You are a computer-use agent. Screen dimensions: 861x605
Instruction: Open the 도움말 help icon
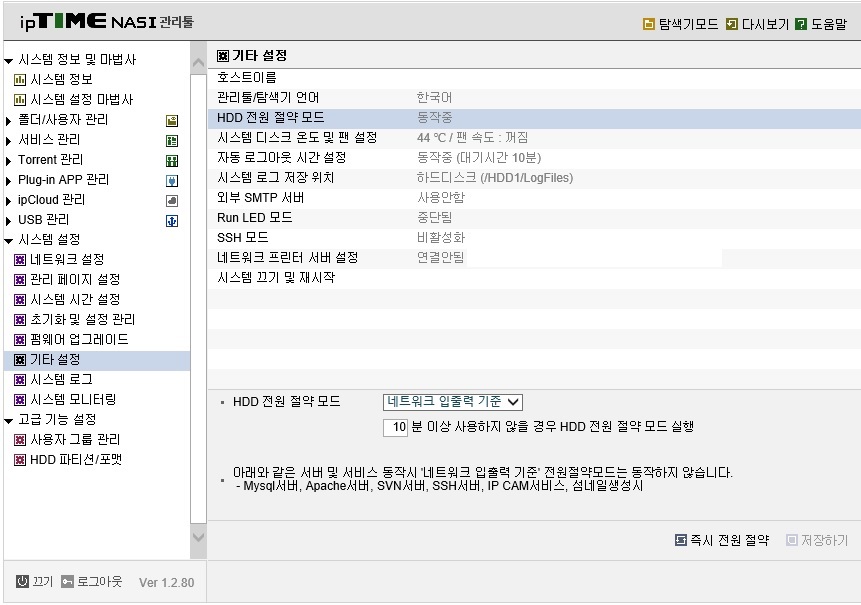pyautogui.click(x=801, y=24)
